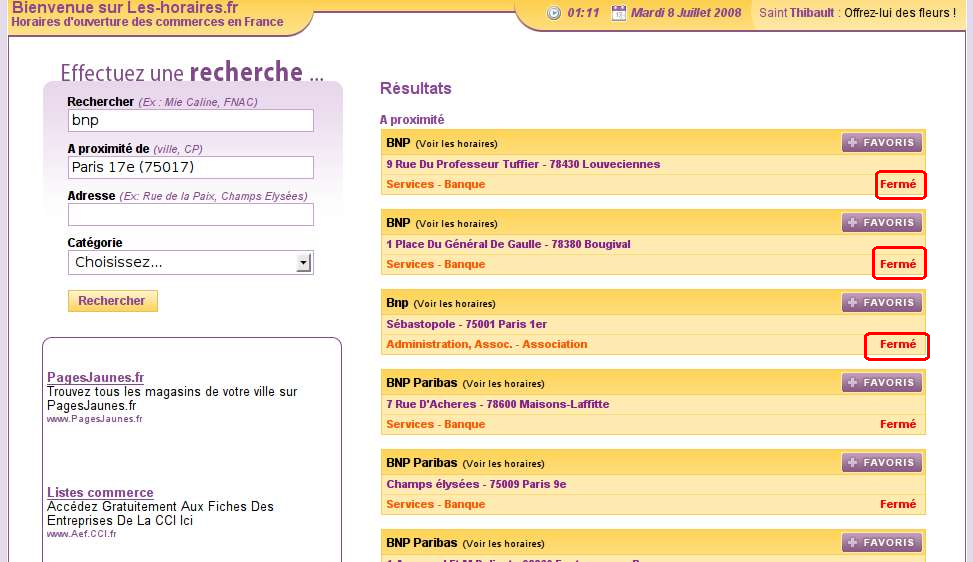Click the A proximité subheading

(x=412, y=120)
